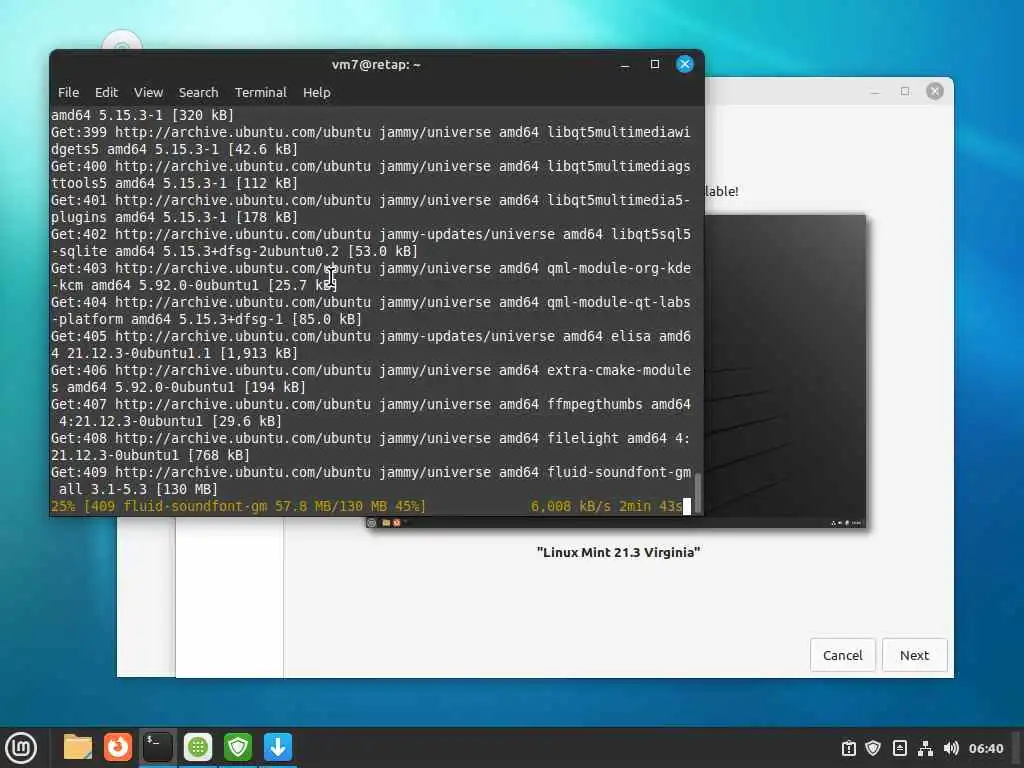
Task: Click the update notification tray icon
Action: click(x=848, y=748)
